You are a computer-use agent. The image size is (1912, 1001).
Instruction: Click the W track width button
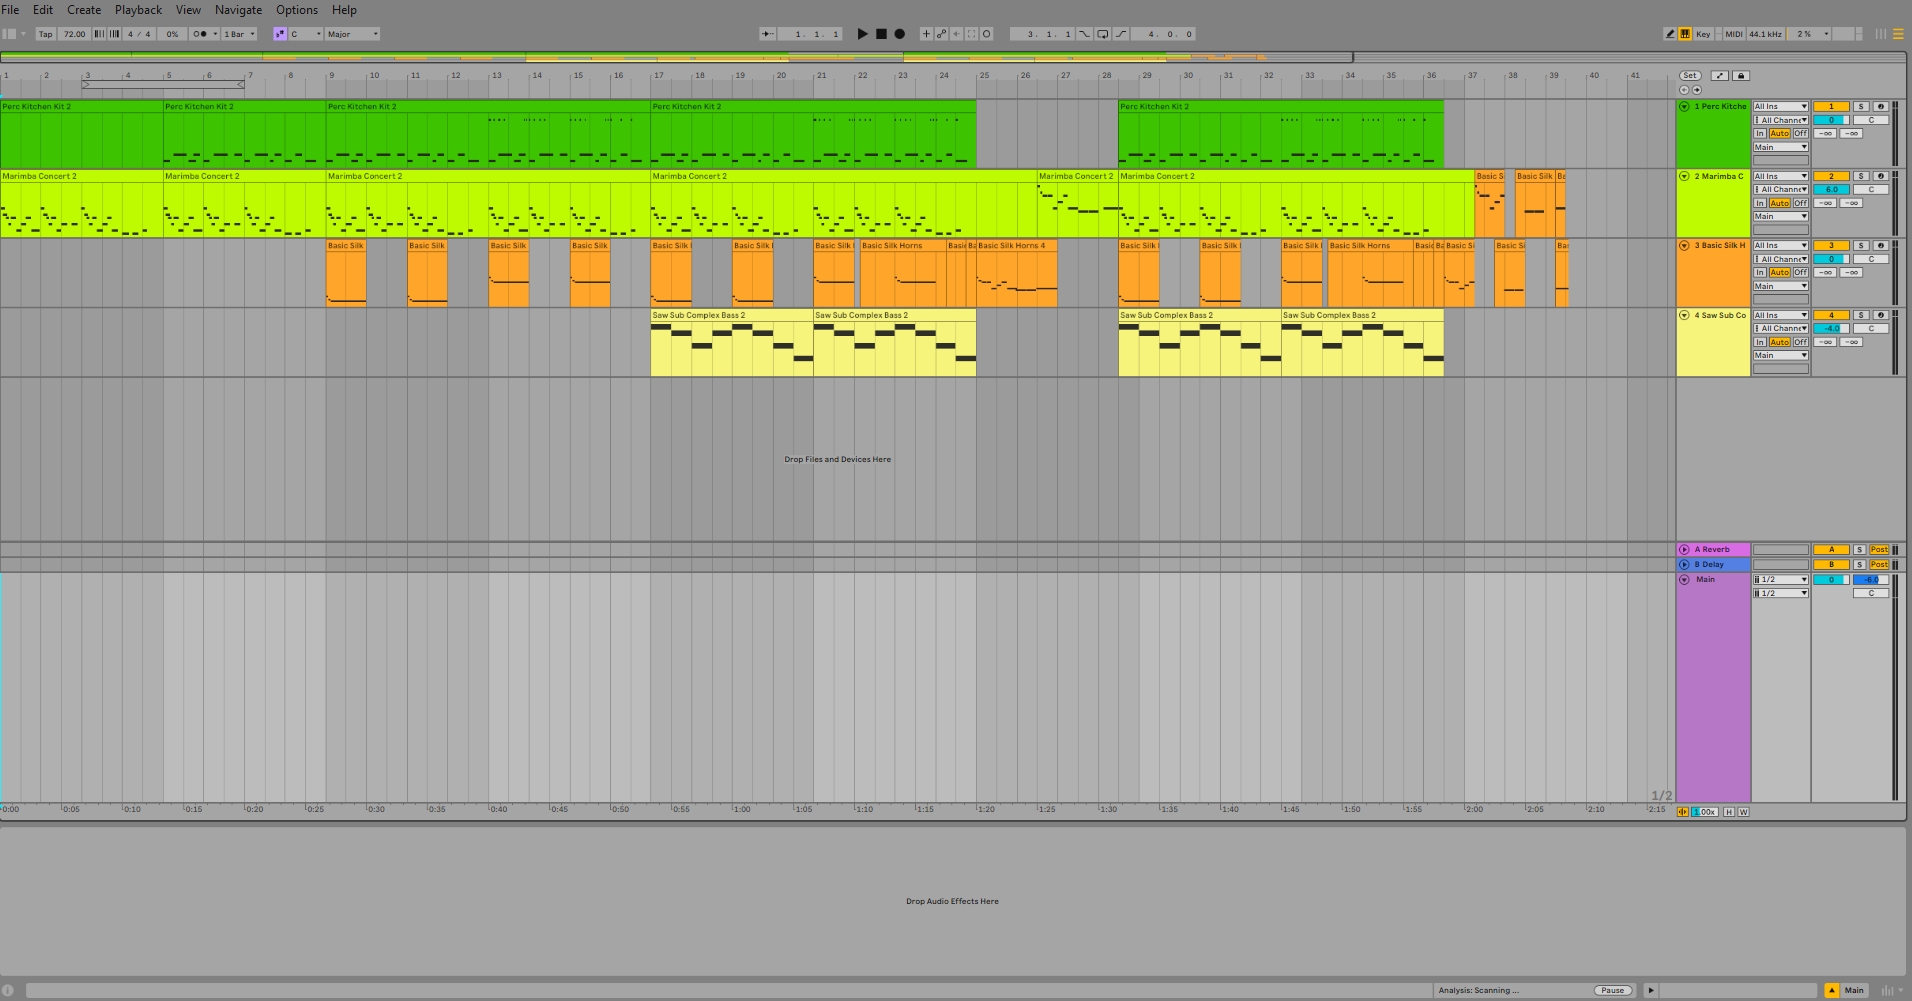[x=1744, y=812]
